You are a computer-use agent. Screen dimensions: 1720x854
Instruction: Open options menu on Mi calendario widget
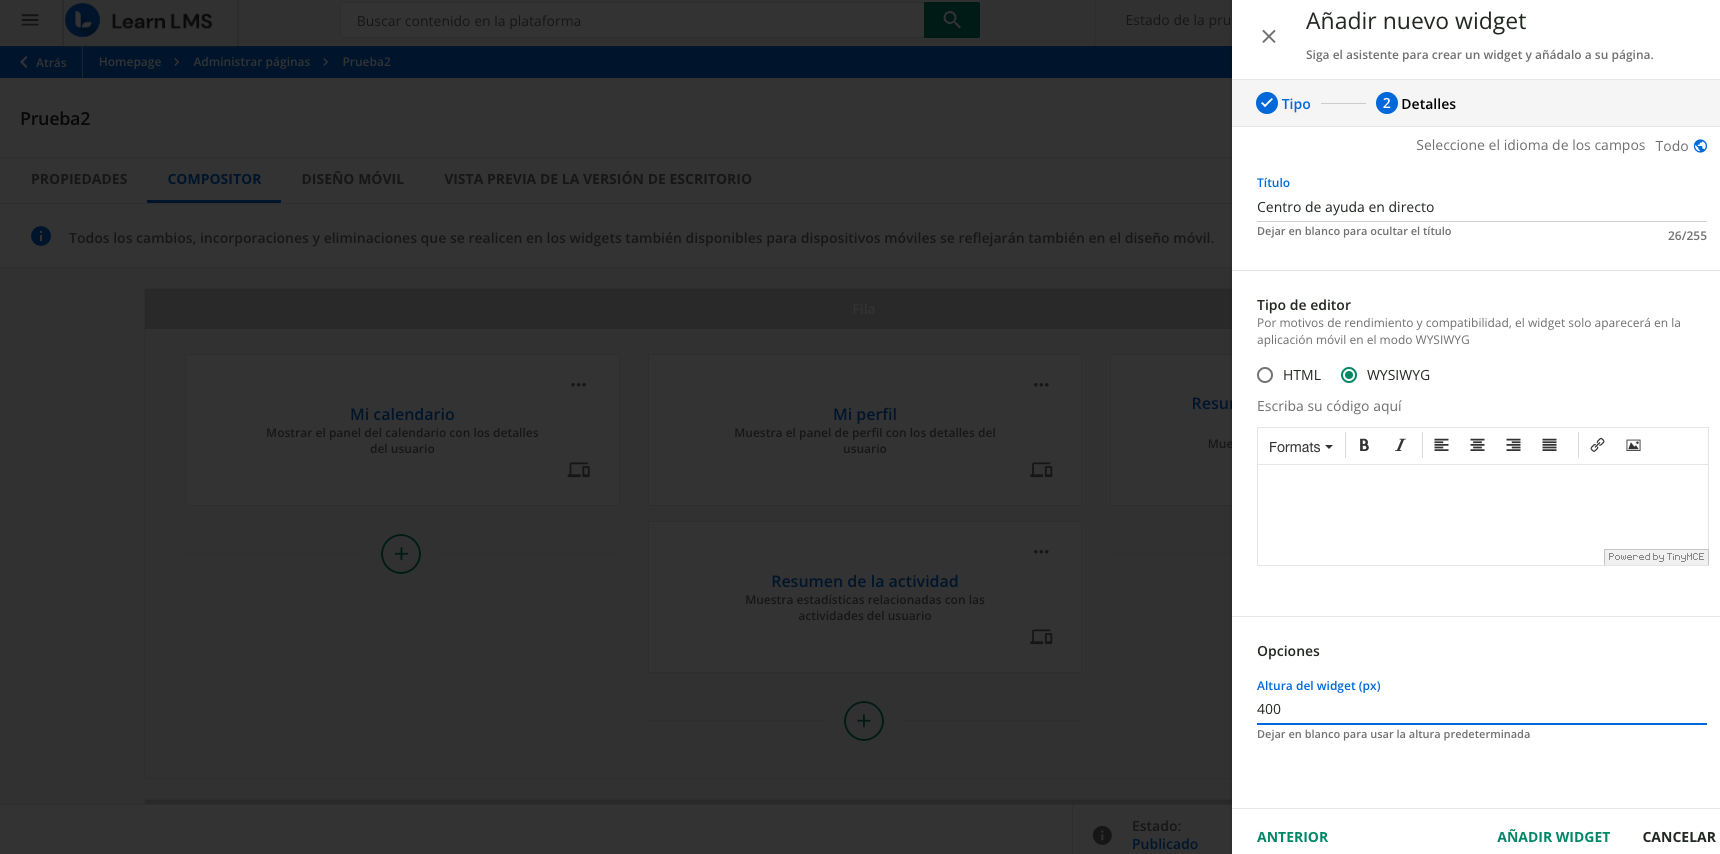pos(579,385)
